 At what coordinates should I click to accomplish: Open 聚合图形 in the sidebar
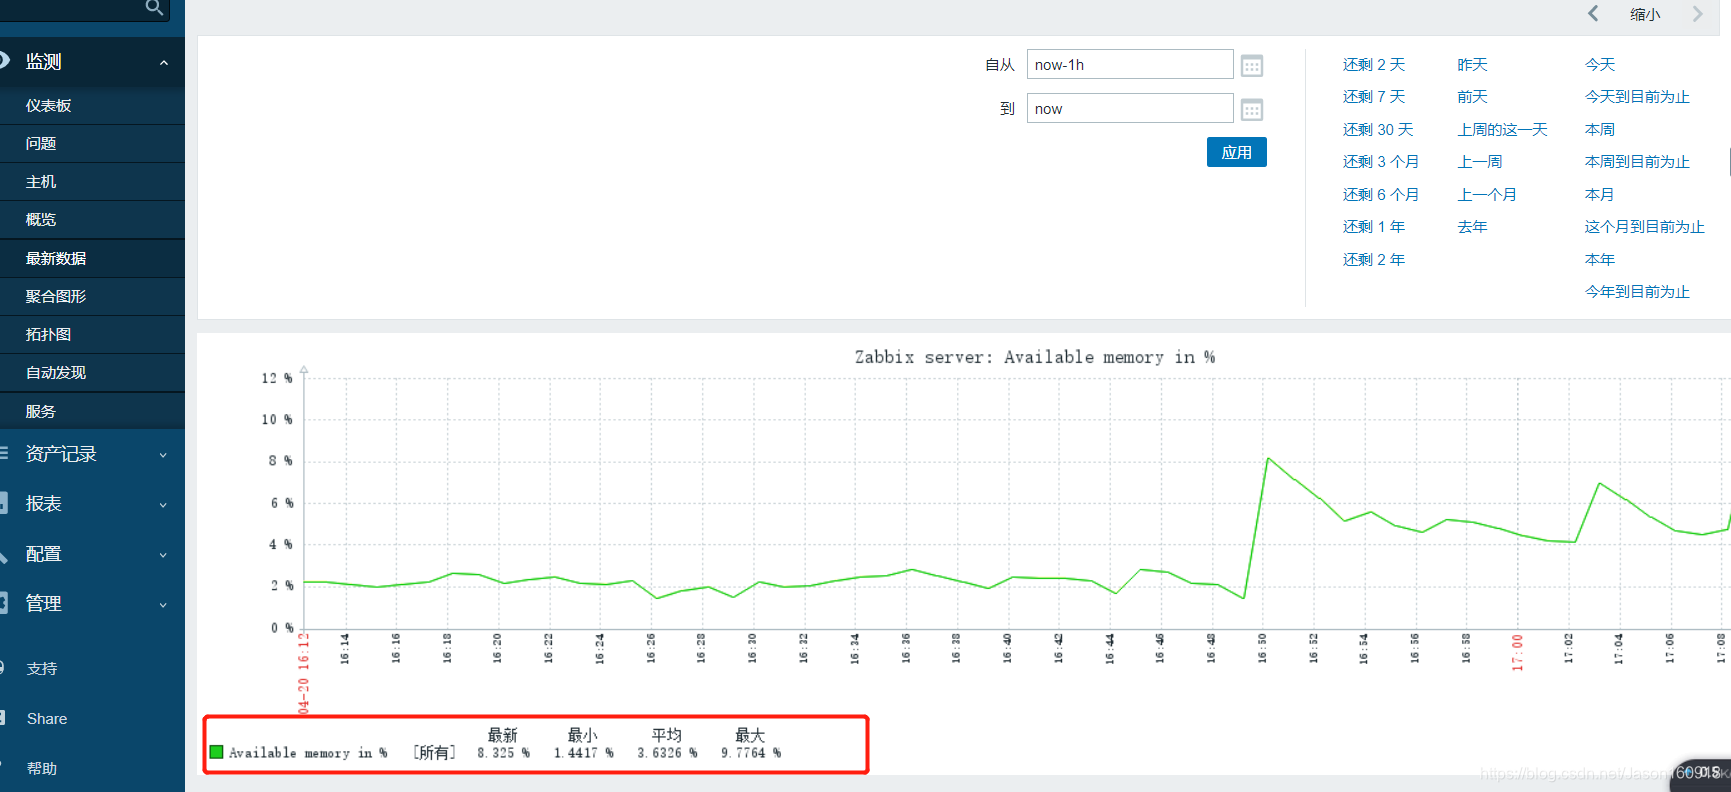click(x=92, y=296)
